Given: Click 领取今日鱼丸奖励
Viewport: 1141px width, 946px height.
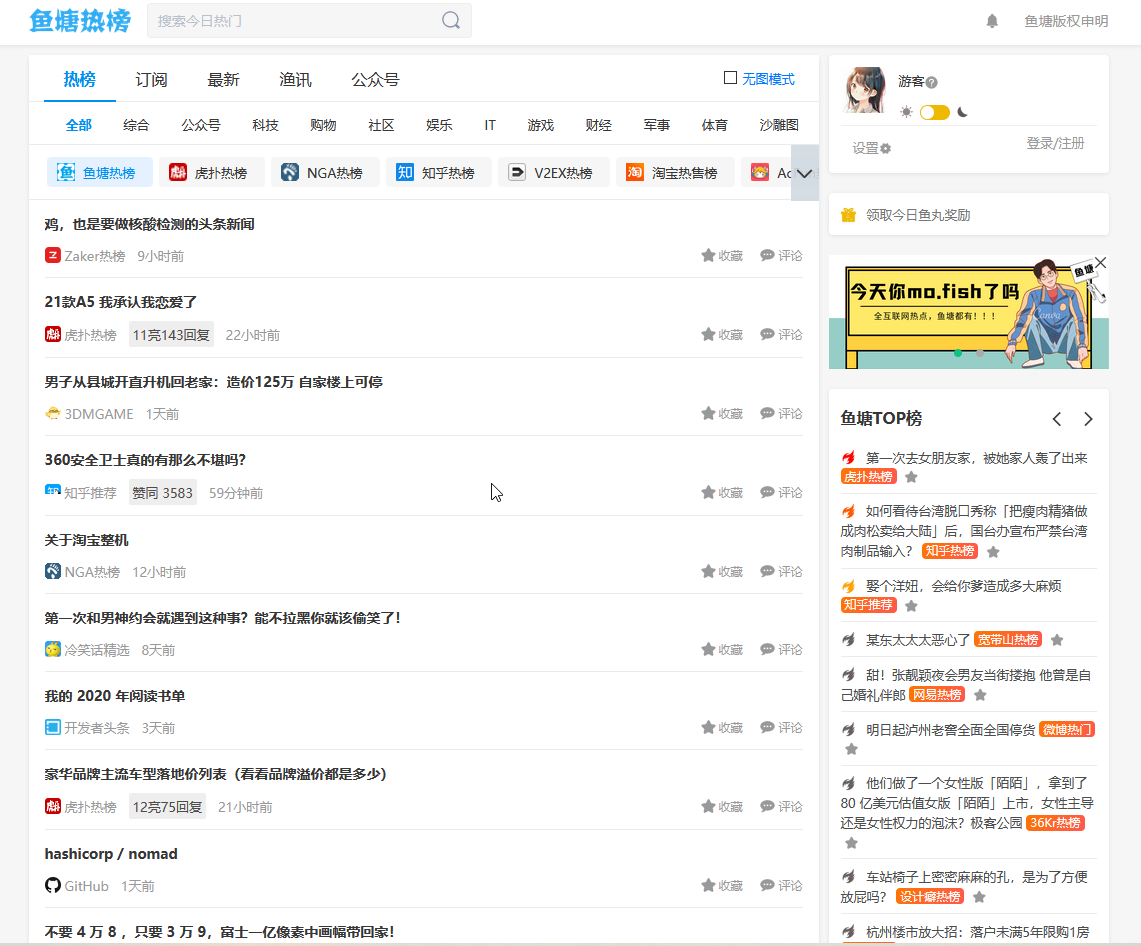Looking at the screenshot, I should pyautogui.click(x=918, y=215).
